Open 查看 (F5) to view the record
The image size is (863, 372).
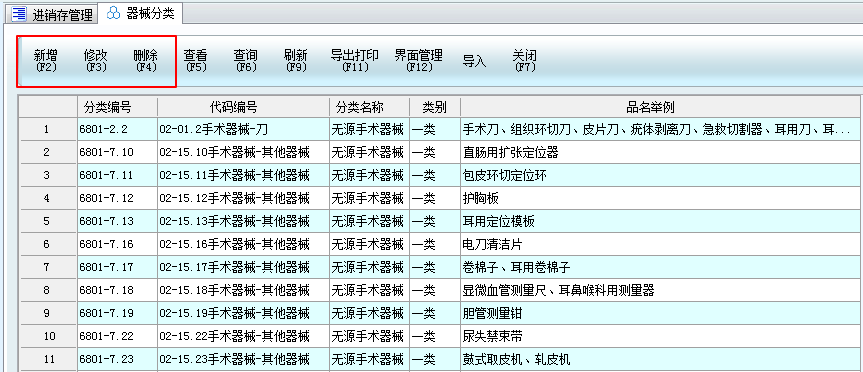pyautogui.click(x=195, y=61)
